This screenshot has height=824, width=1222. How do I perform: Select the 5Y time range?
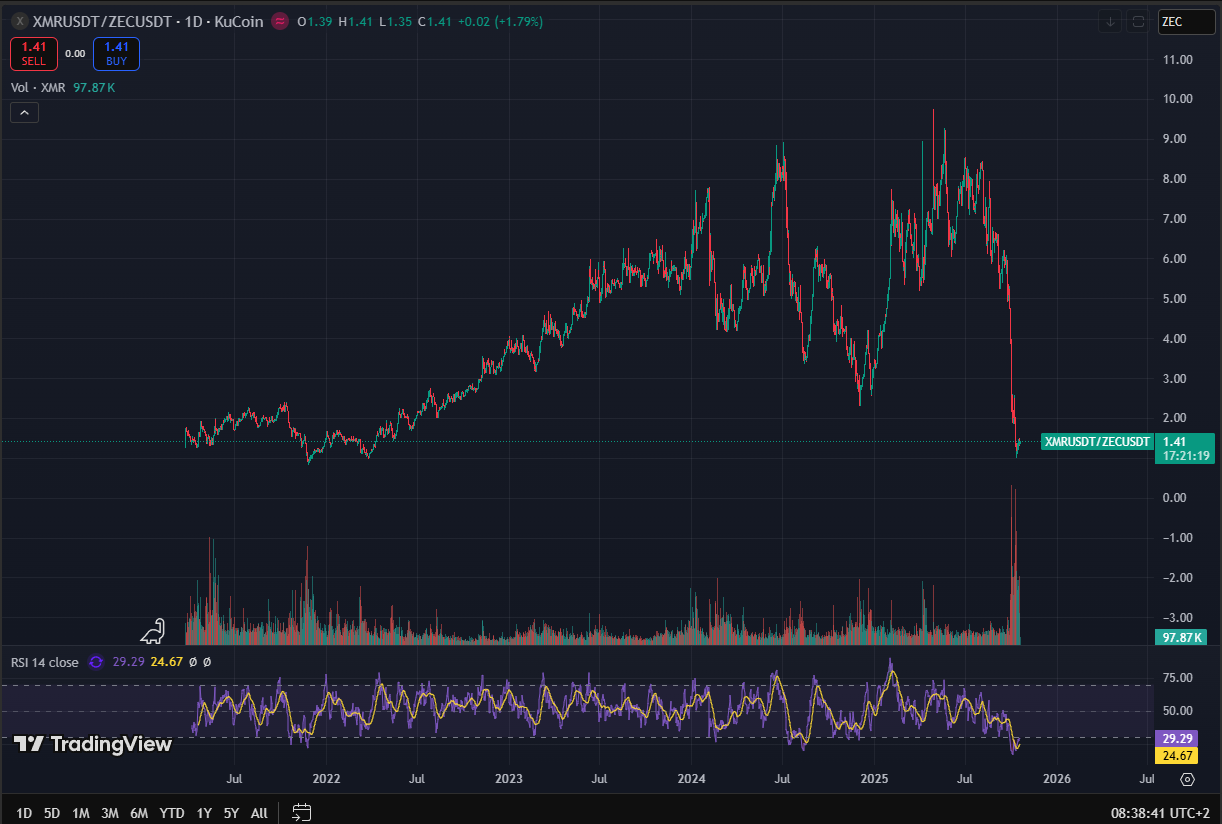pyautogui.click(x=231, y=813)
